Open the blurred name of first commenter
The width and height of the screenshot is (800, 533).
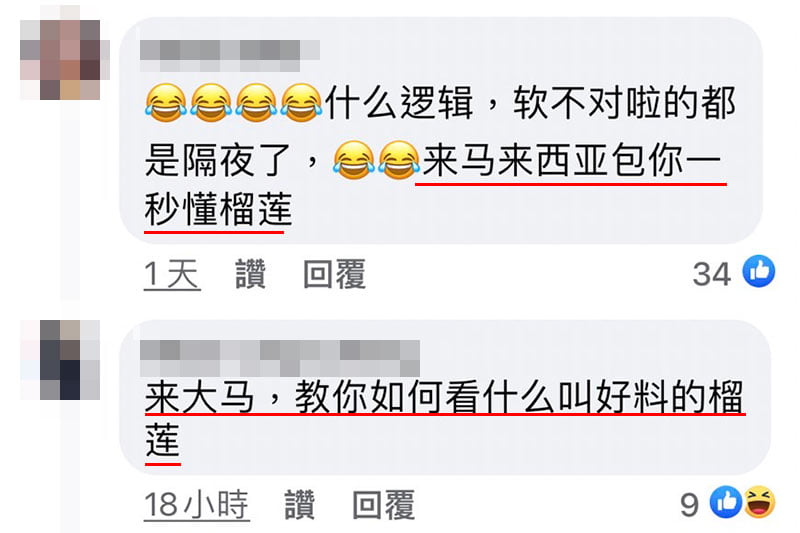pos(230,56)
